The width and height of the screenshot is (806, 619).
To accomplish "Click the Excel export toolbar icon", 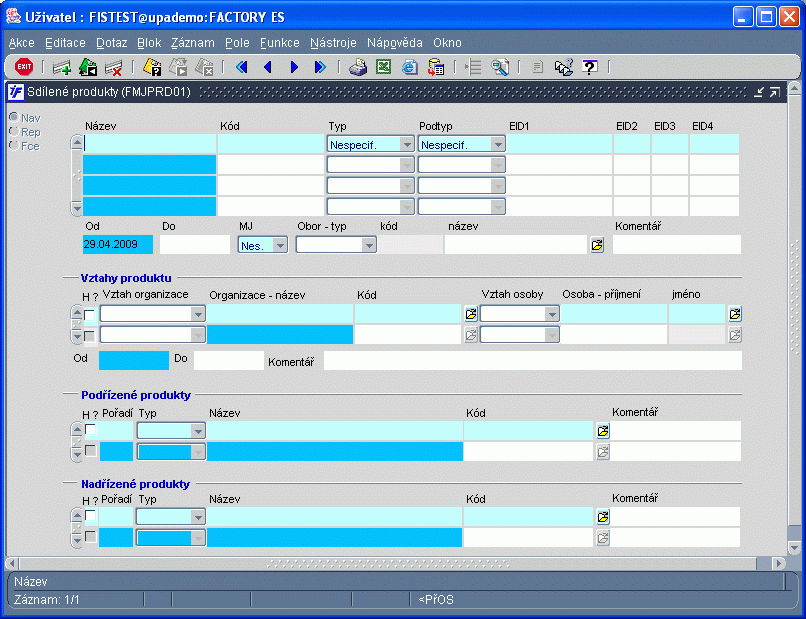I will pyautogui.click(x=383, y=67).
